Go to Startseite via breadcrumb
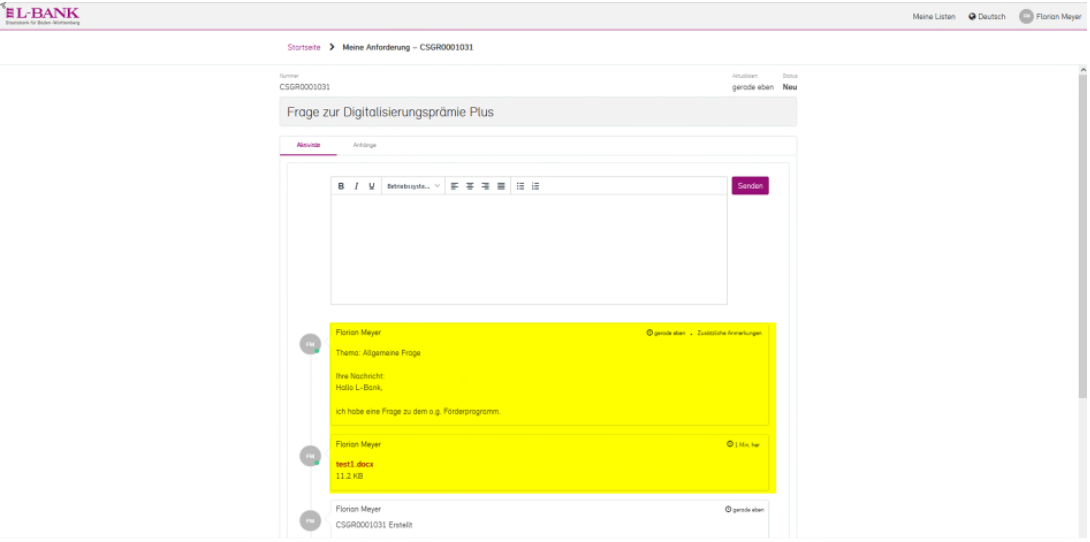Viewport: 1090px width, 542px height. point(304,47)
